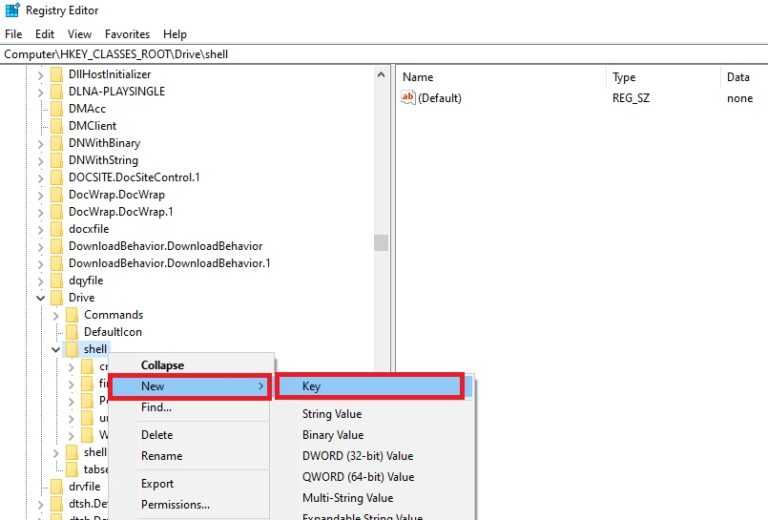Open the Edit menu
Viewport: 768px width, 520px height.
43,34
